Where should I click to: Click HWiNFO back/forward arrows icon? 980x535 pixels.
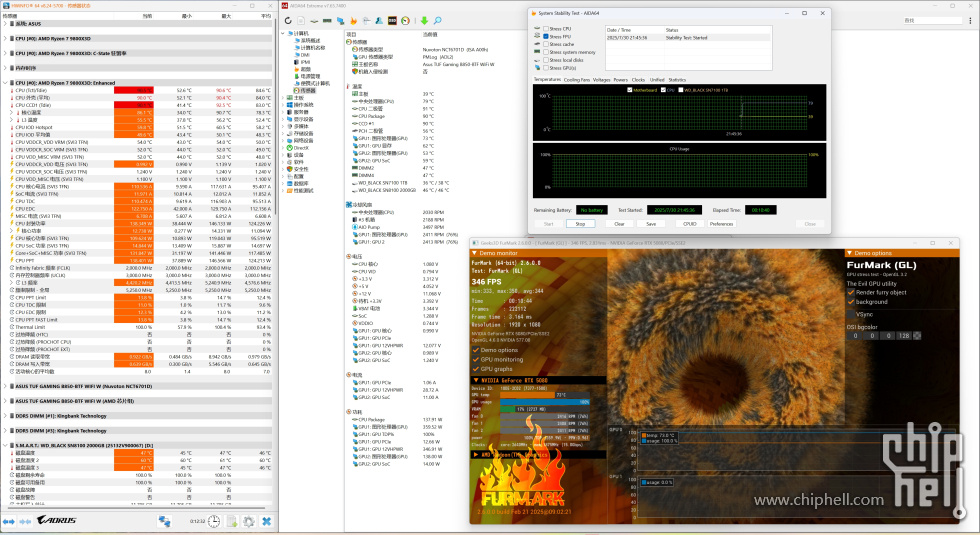9,521
